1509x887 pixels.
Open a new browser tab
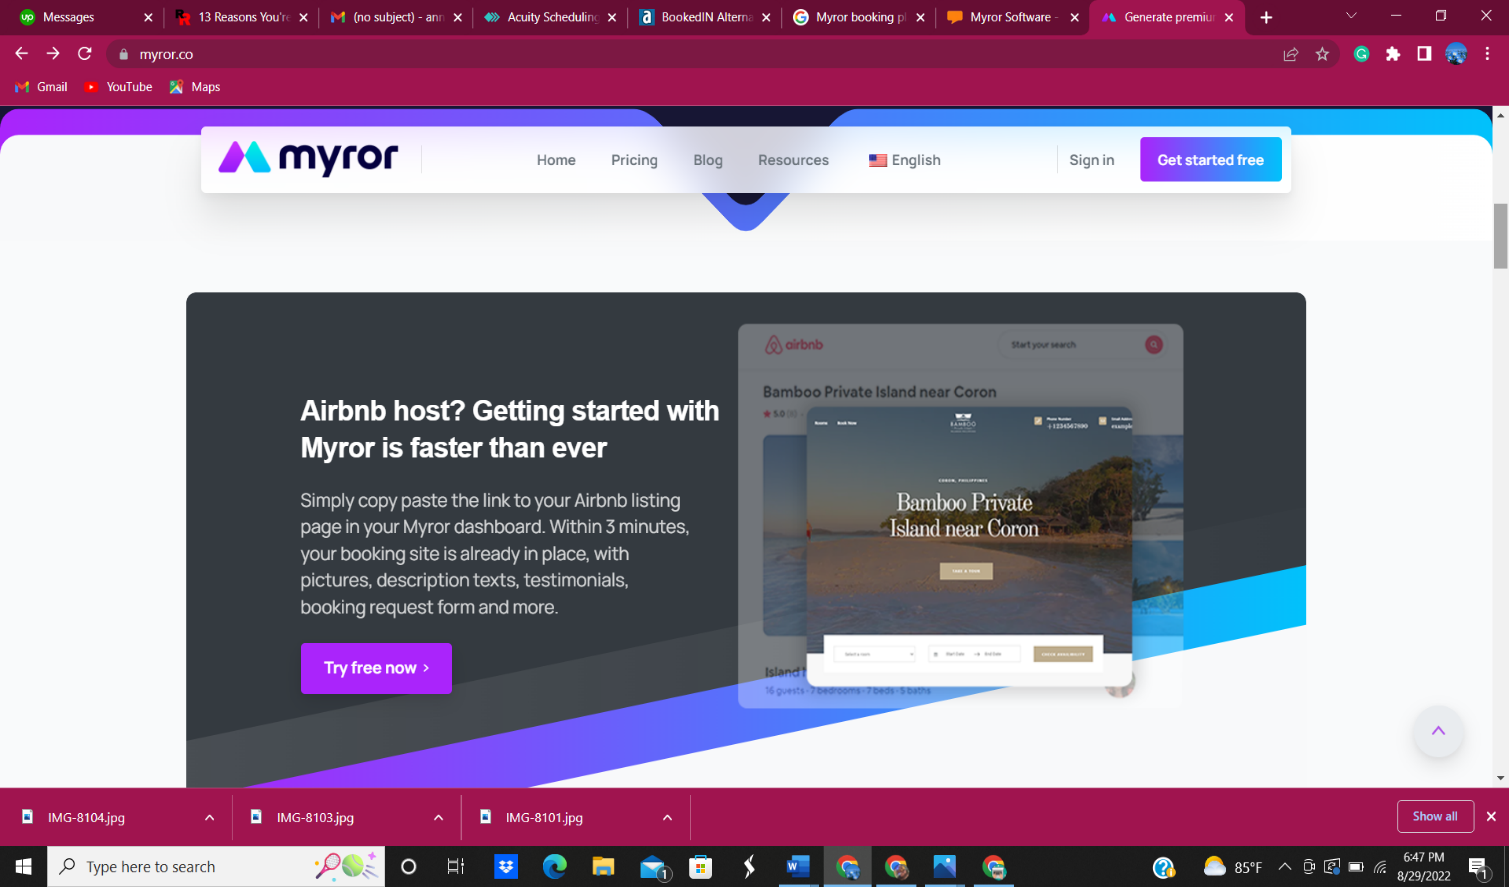point(1266,17)
